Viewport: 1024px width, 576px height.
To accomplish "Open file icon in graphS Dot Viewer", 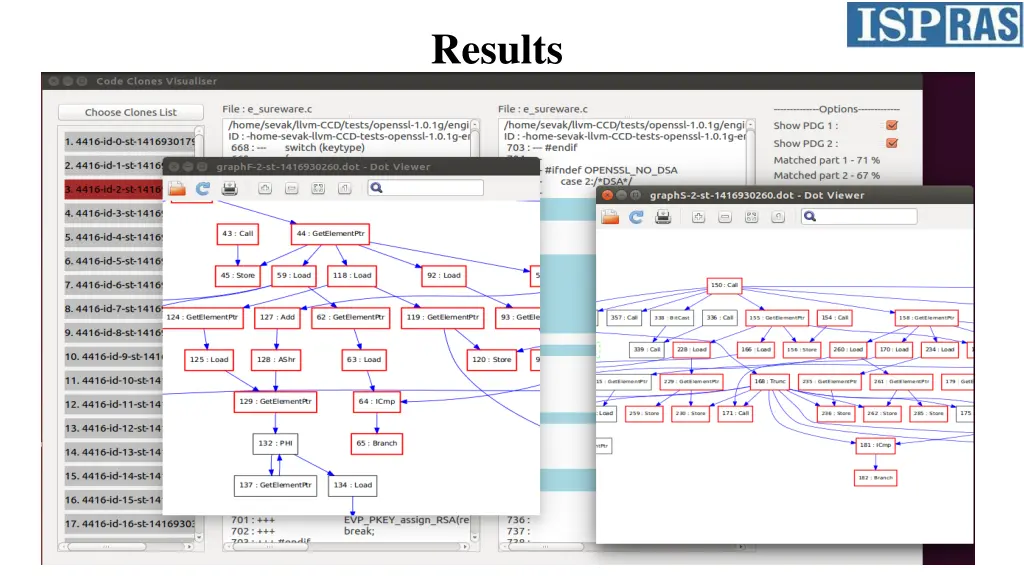I will 610,217.
